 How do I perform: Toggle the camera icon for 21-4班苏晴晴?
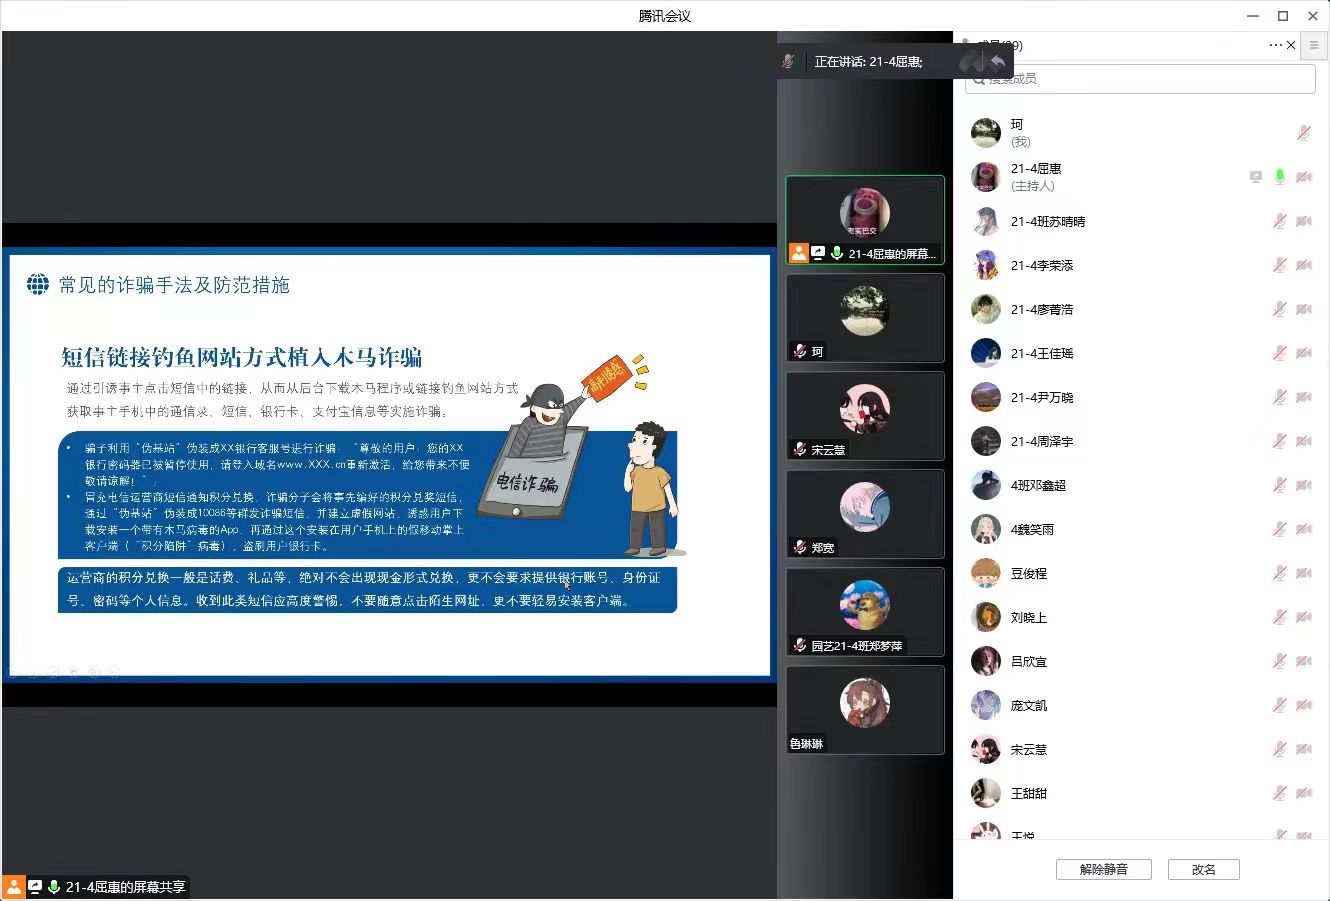pos(1303,221)
